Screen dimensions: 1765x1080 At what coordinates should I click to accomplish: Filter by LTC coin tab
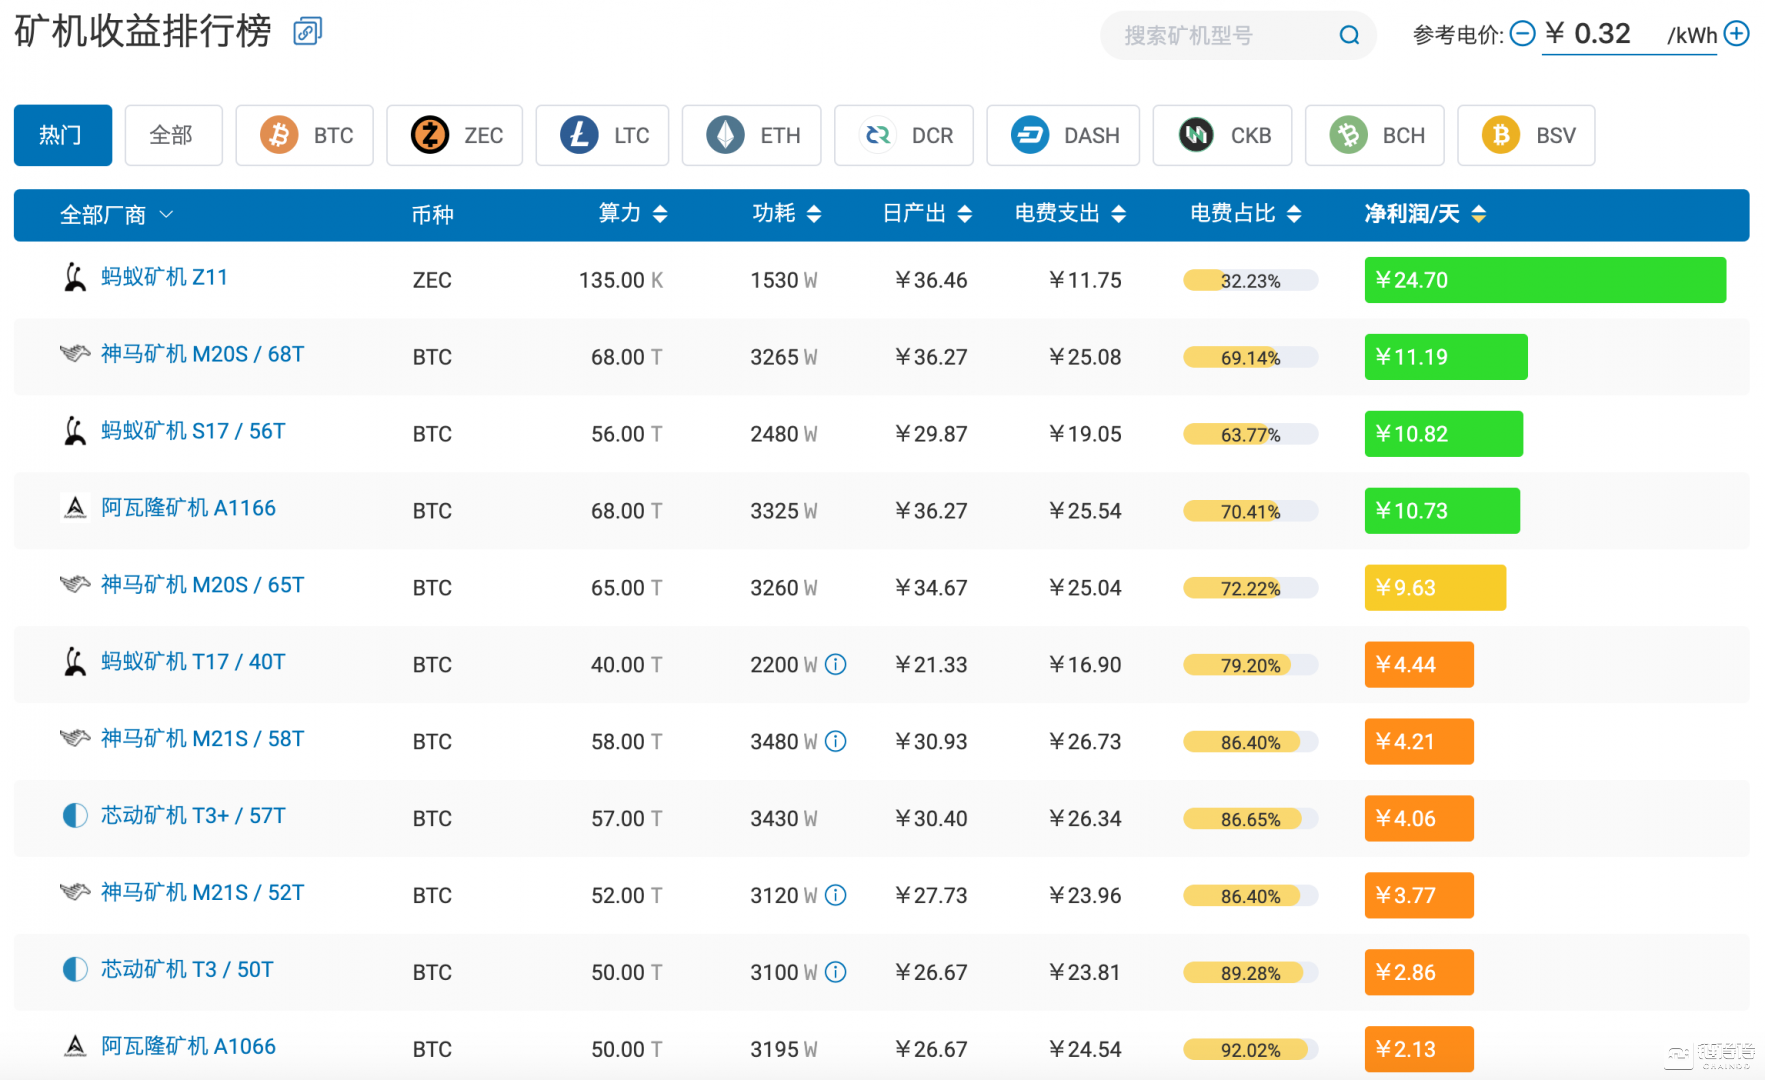(602, 135)
